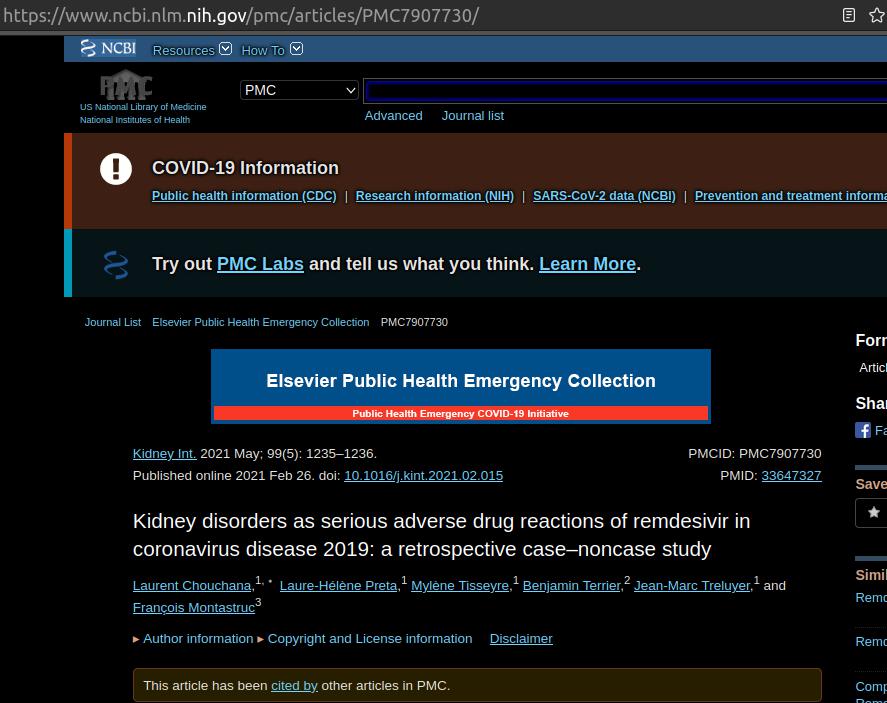Click National Institutes of Health text
Screen dimensions: 887x703
(x=135, y=120)
